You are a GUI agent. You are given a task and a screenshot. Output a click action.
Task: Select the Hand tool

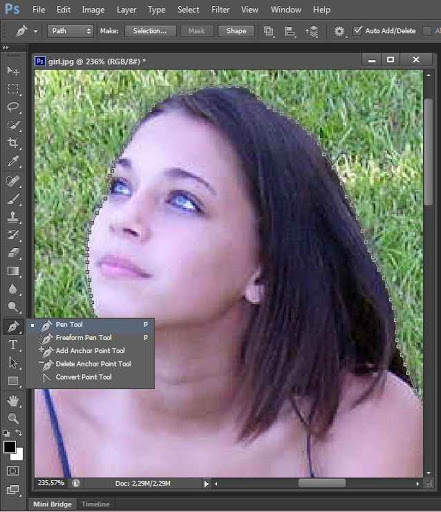click(13, 400)
